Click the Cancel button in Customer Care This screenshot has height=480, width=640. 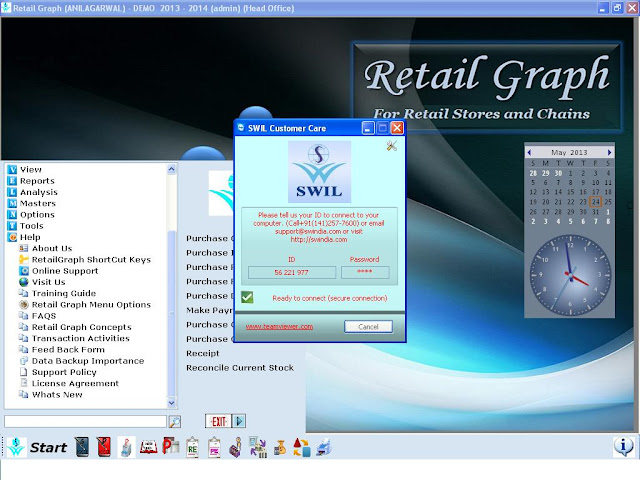click(368, 327)
